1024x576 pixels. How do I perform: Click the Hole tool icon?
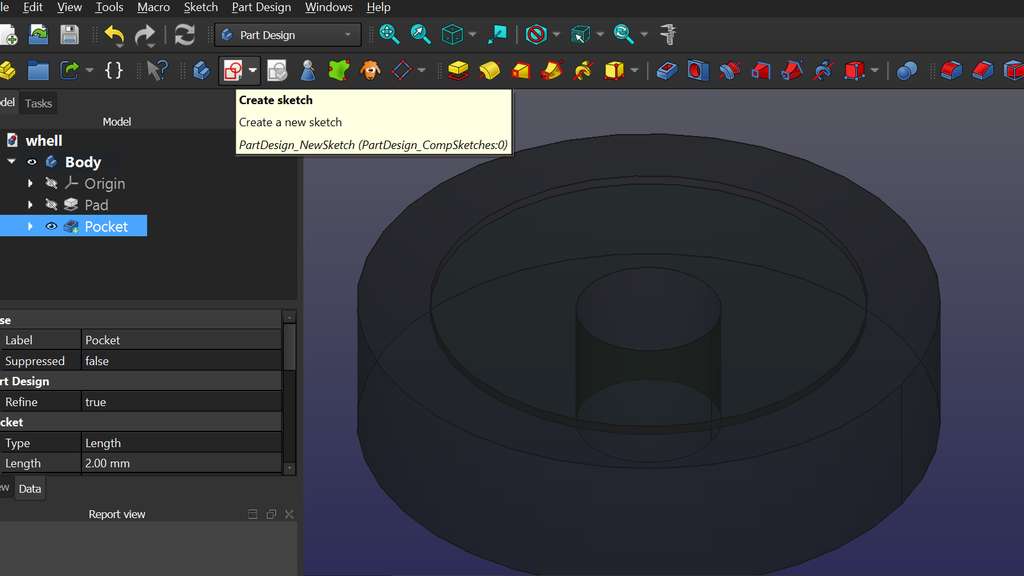697,70
